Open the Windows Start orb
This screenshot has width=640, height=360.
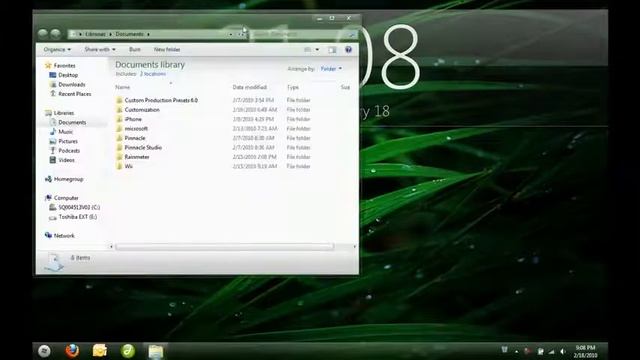[x=44, y=351]
